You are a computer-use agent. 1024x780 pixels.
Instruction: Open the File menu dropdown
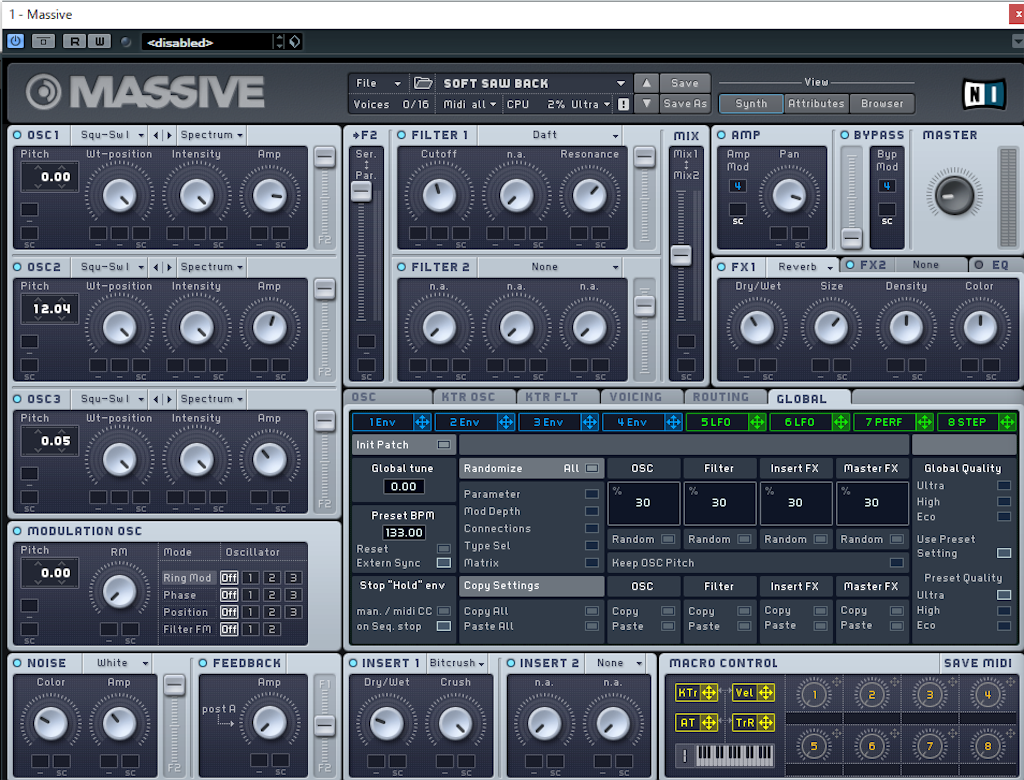[378, 83]
